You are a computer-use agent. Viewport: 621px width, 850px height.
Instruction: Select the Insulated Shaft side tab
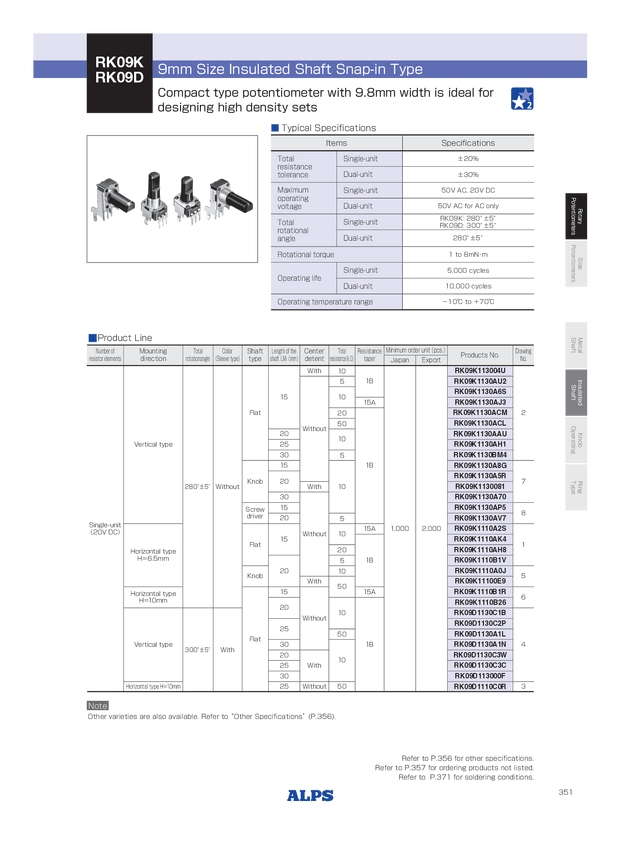[x=576, y=392]
